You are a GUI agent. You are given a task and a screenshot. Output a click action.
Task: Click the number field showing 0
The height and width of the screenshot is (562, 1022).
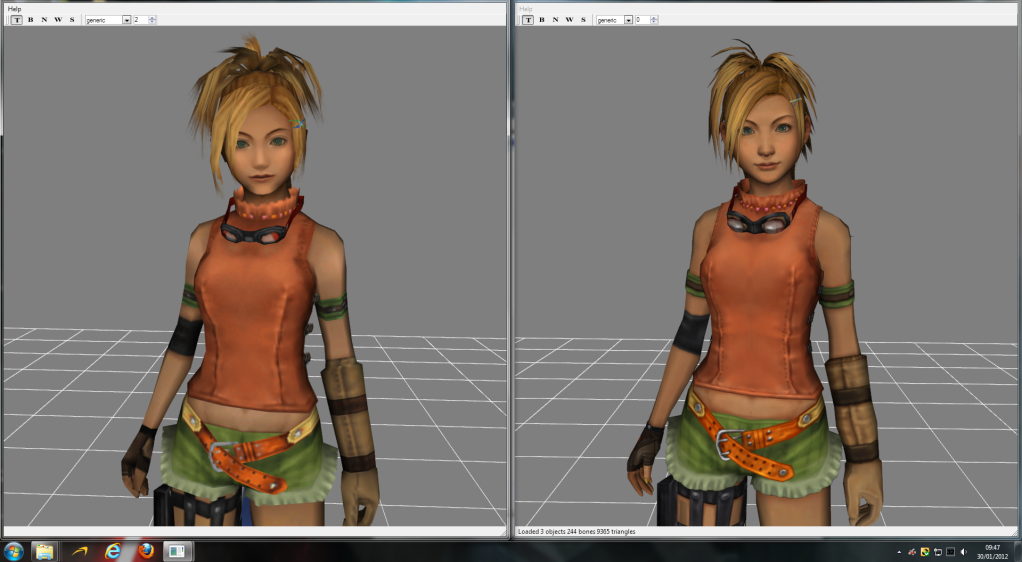click(642, 20)
